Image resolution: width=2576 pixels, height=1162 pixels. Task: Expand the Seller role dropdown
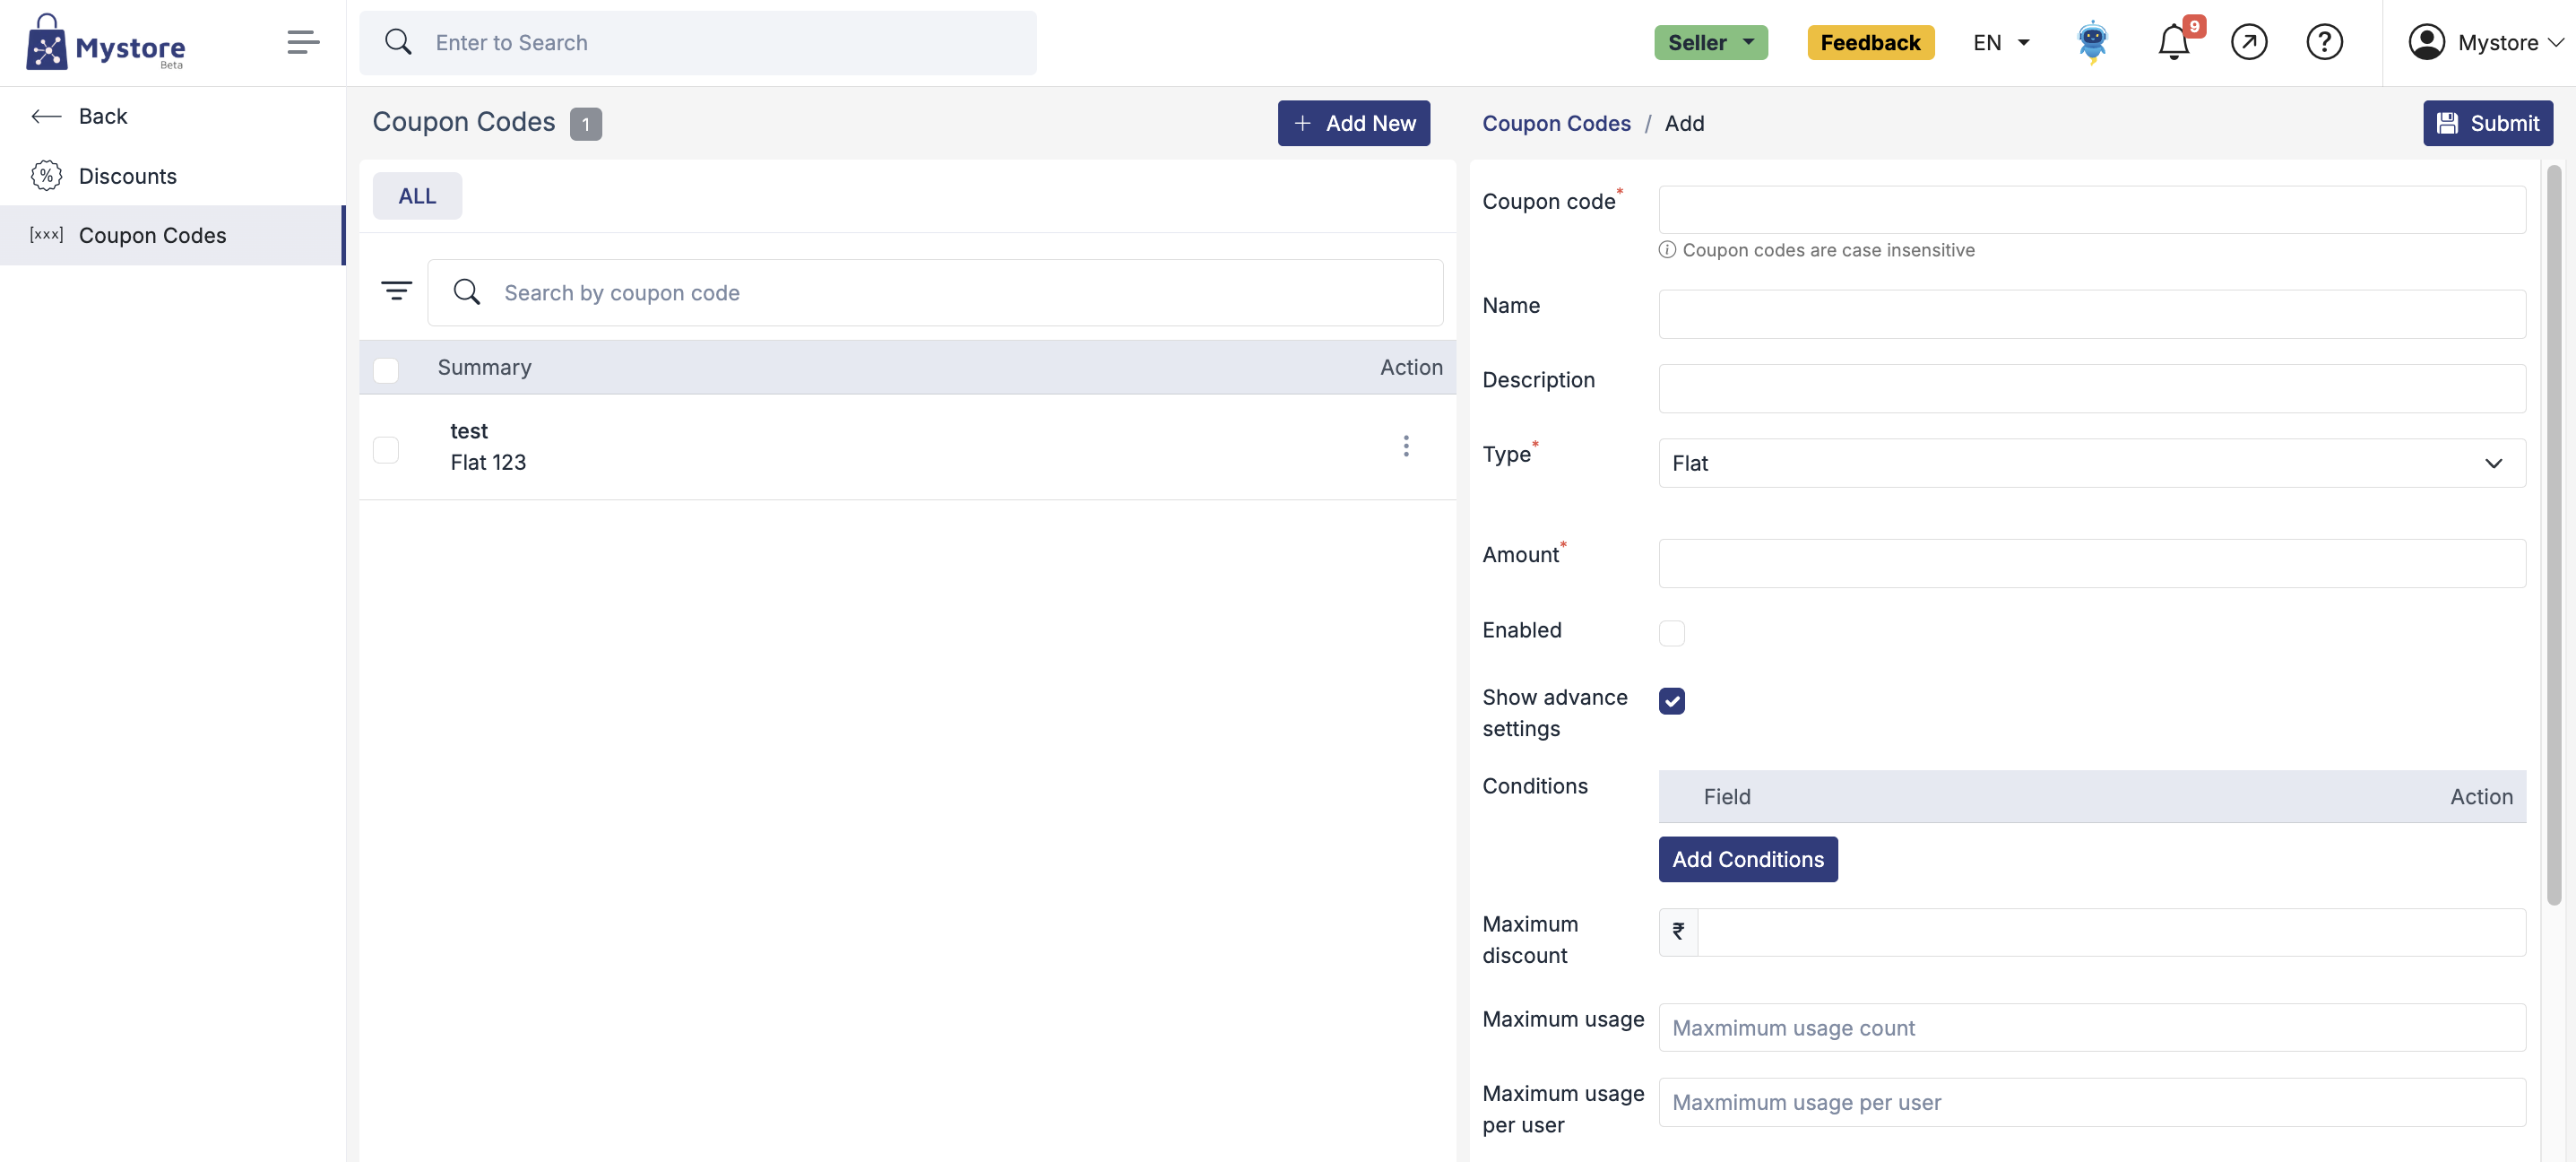pyautogui.click(x=1710, y=43)
